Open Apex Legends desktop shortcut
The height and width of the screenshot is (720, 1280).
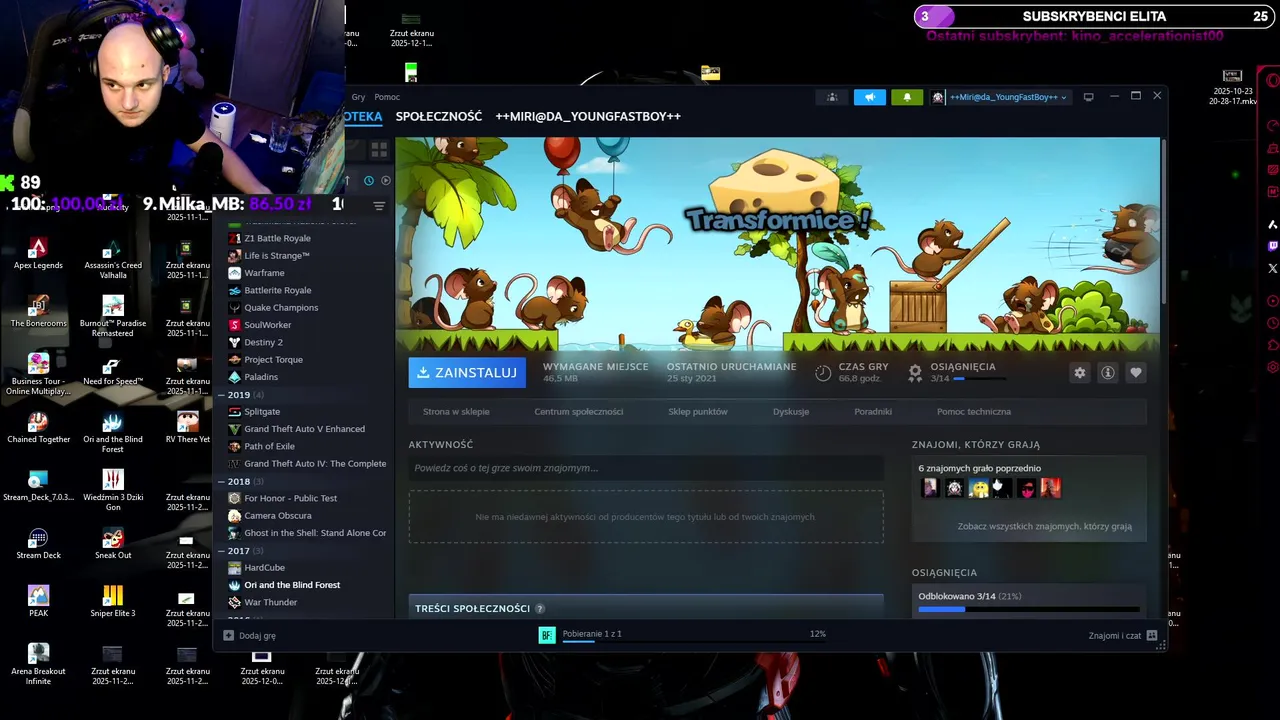[x=38, y=253]
